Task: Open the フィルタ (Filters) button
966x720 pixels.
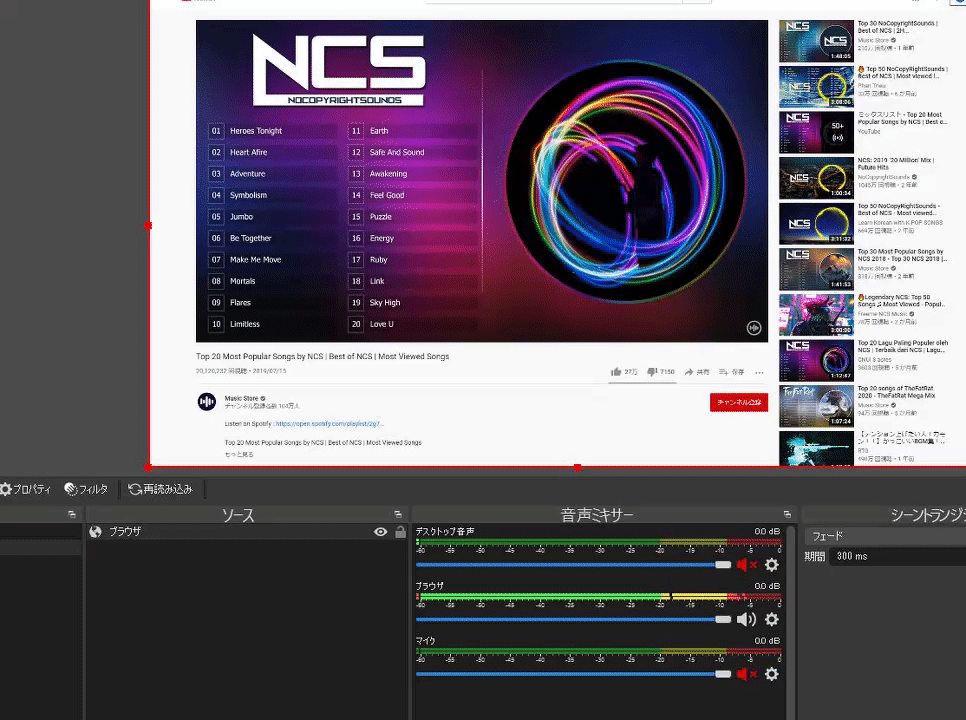Action: (x=87, y=489)
